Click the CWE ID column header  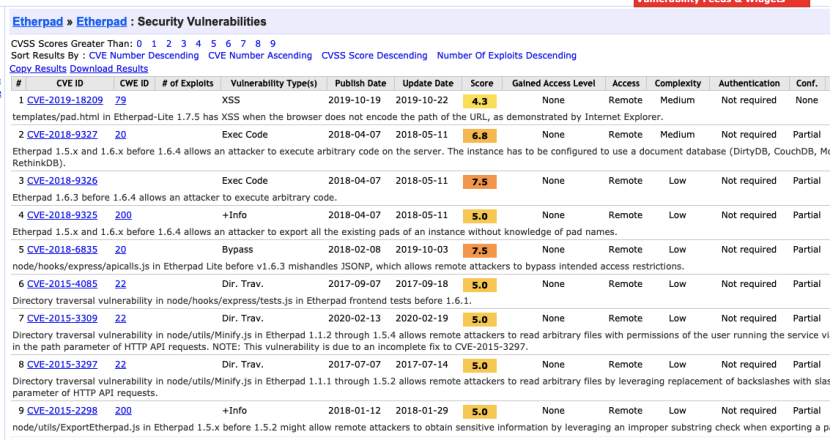tap(134, 83)
